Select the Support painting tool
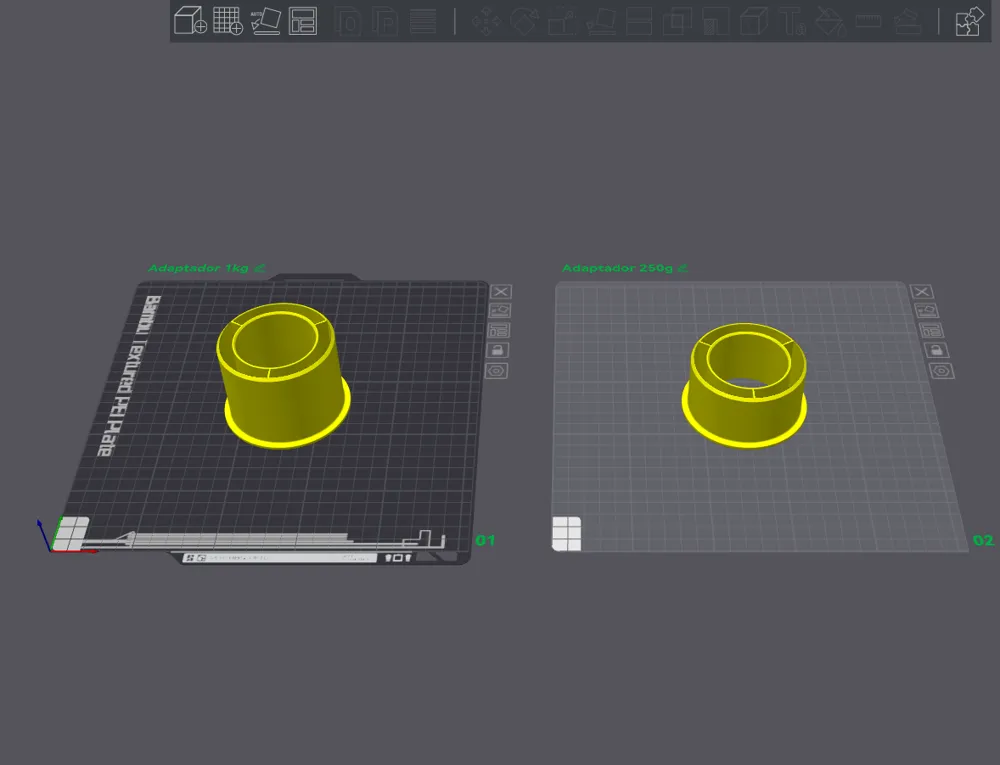1000x765 pixels. point(716,20)
